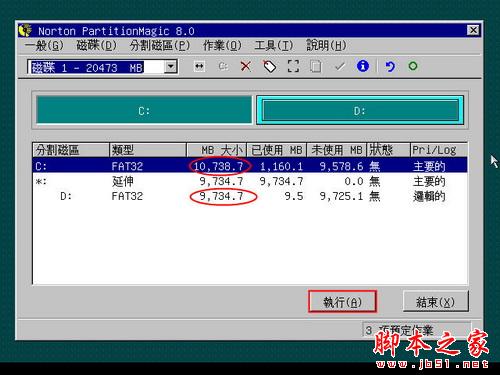Click the MB 大小 column header

tap(217, 150)
